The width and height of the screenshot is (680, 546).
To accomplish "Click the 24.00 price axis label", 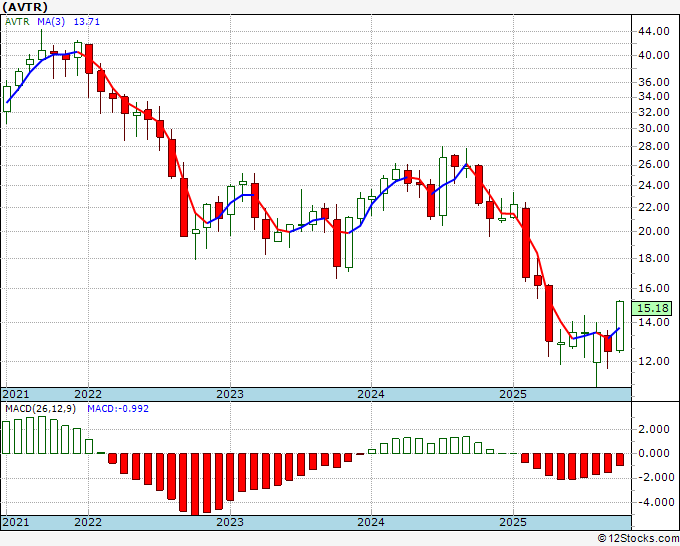I will point(654,186).
